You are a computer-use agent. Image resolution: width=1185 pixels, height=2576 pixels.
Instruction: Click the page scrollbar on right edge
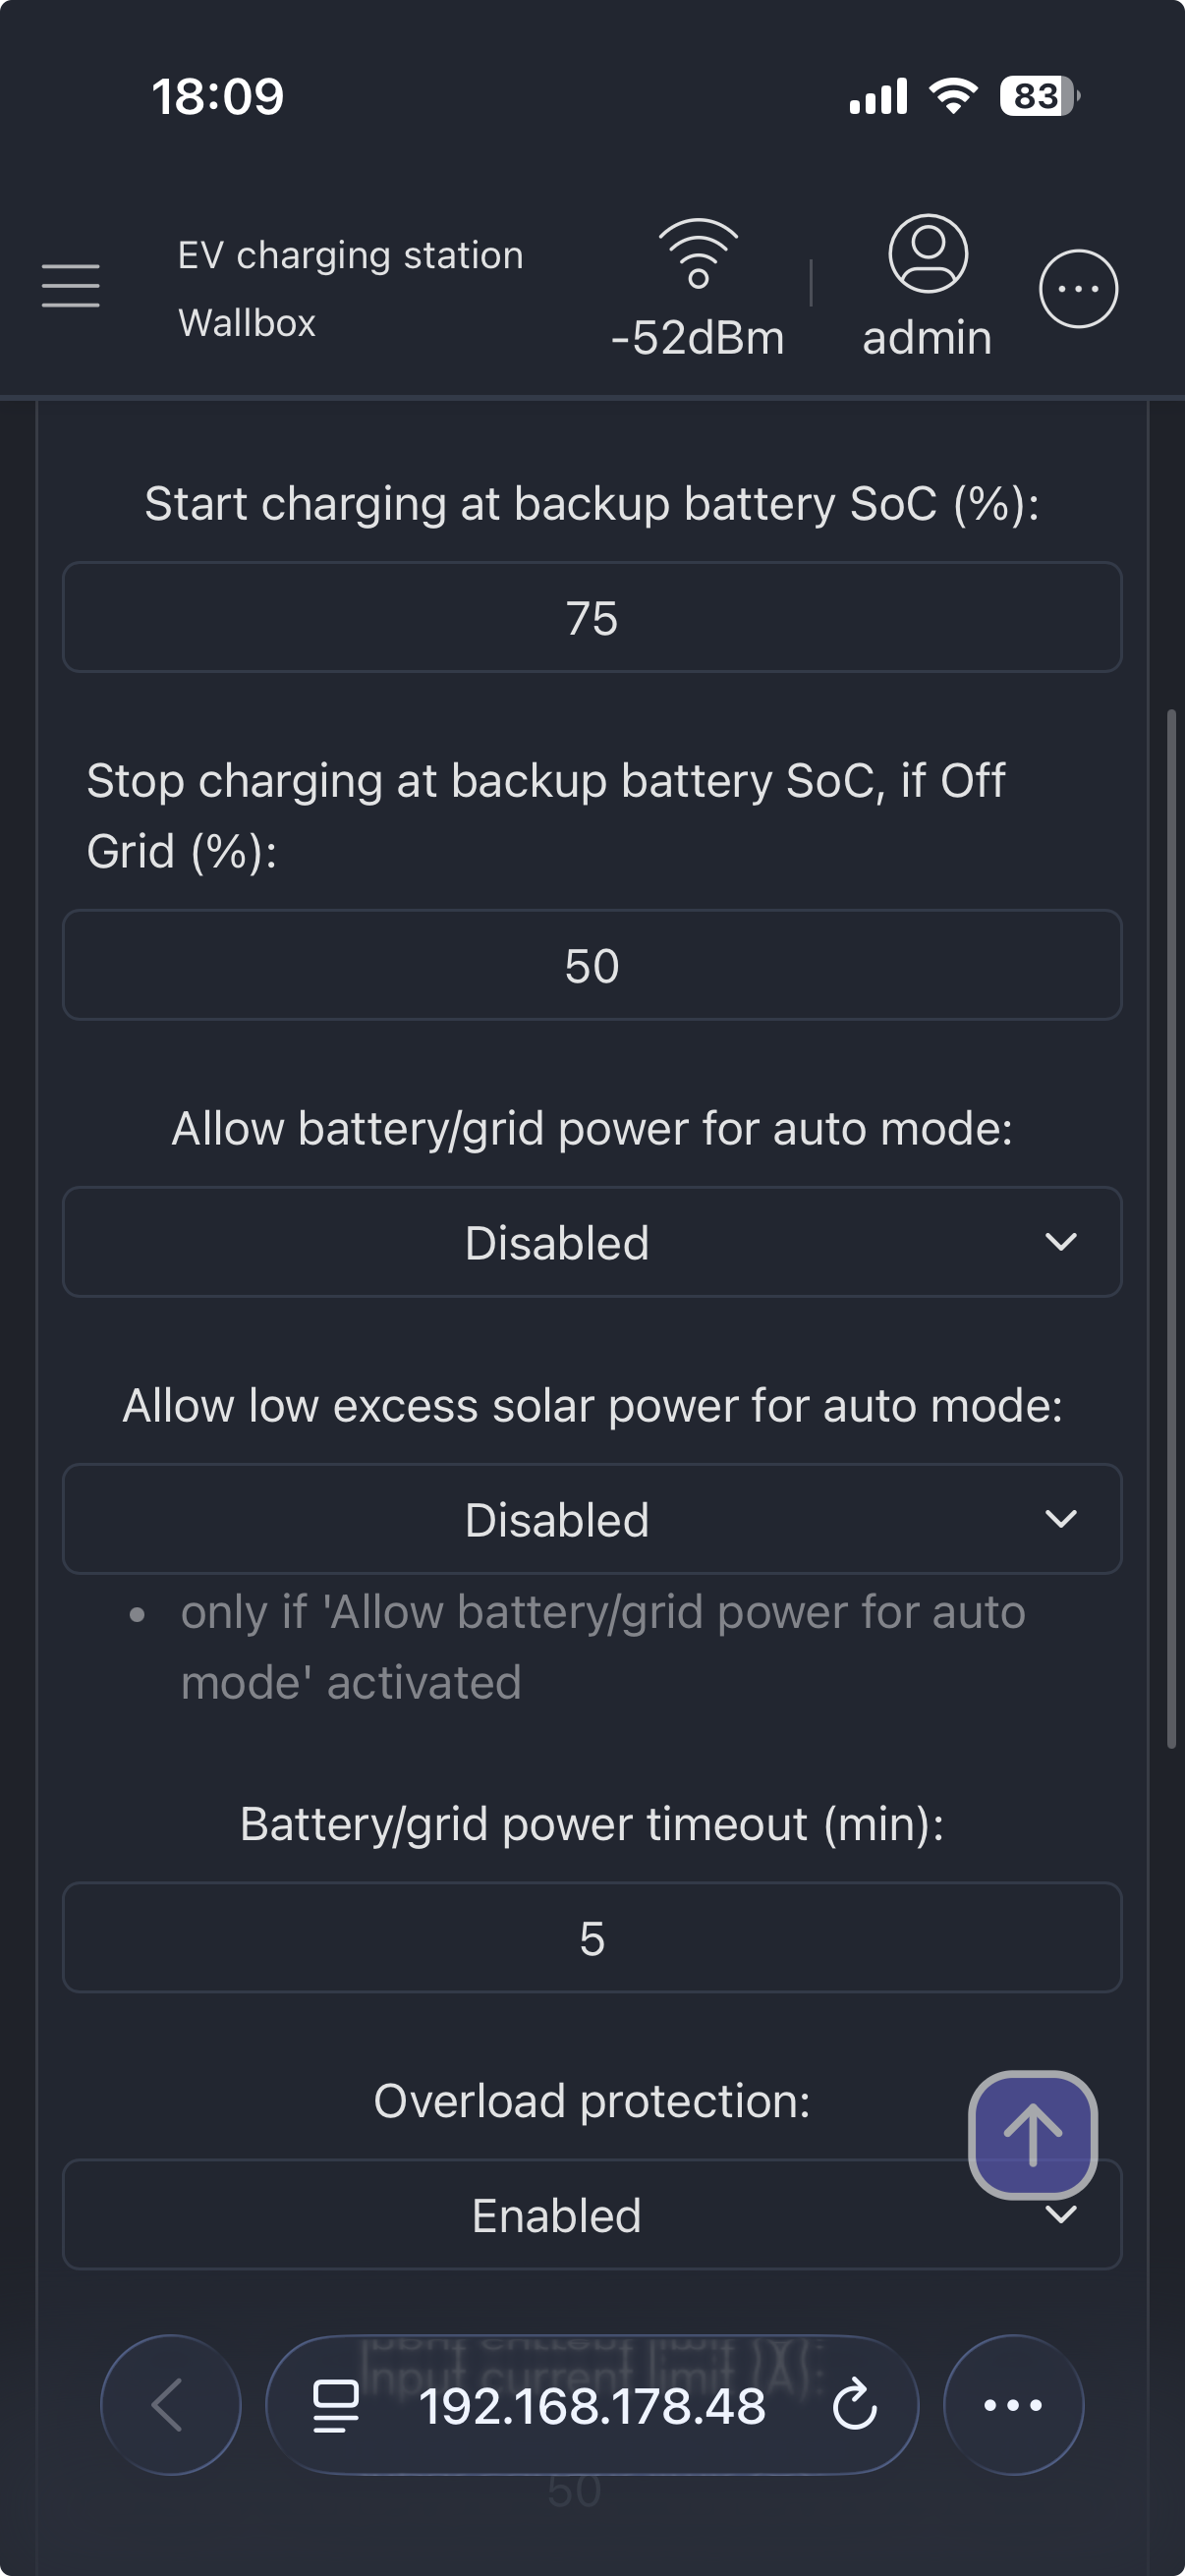(x=1171, y=1228)
